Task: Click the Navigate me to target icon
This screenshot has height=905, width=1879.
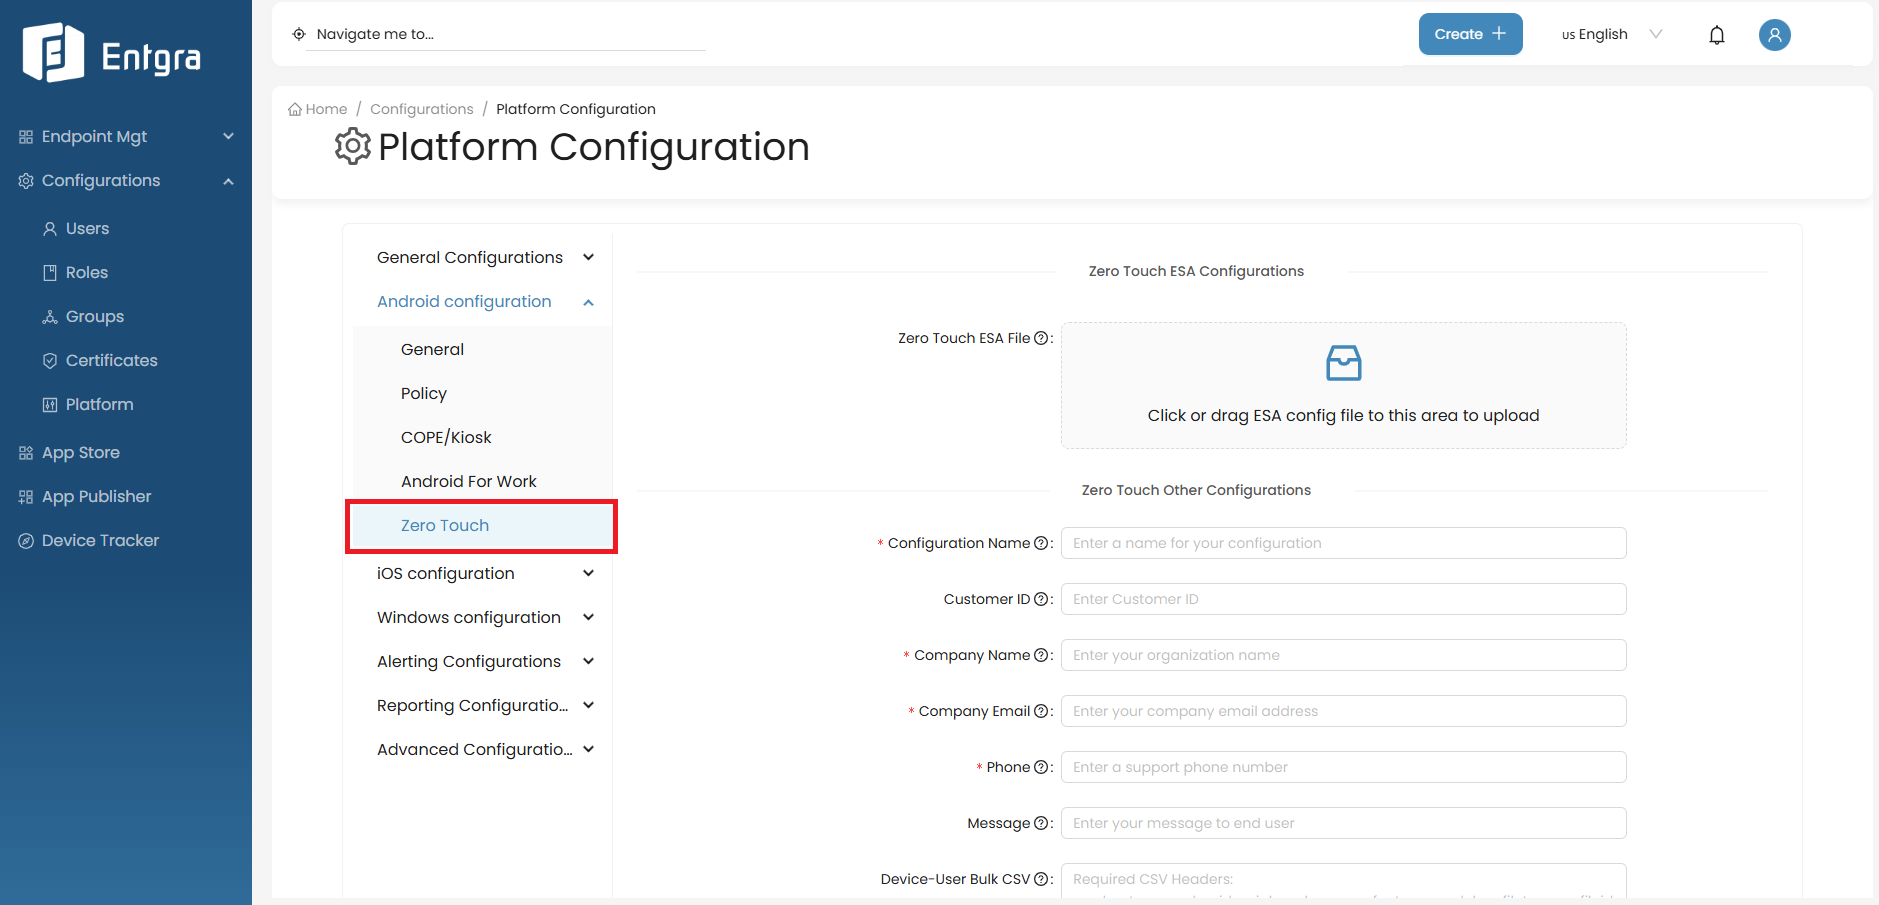Action: click(299, 34)
